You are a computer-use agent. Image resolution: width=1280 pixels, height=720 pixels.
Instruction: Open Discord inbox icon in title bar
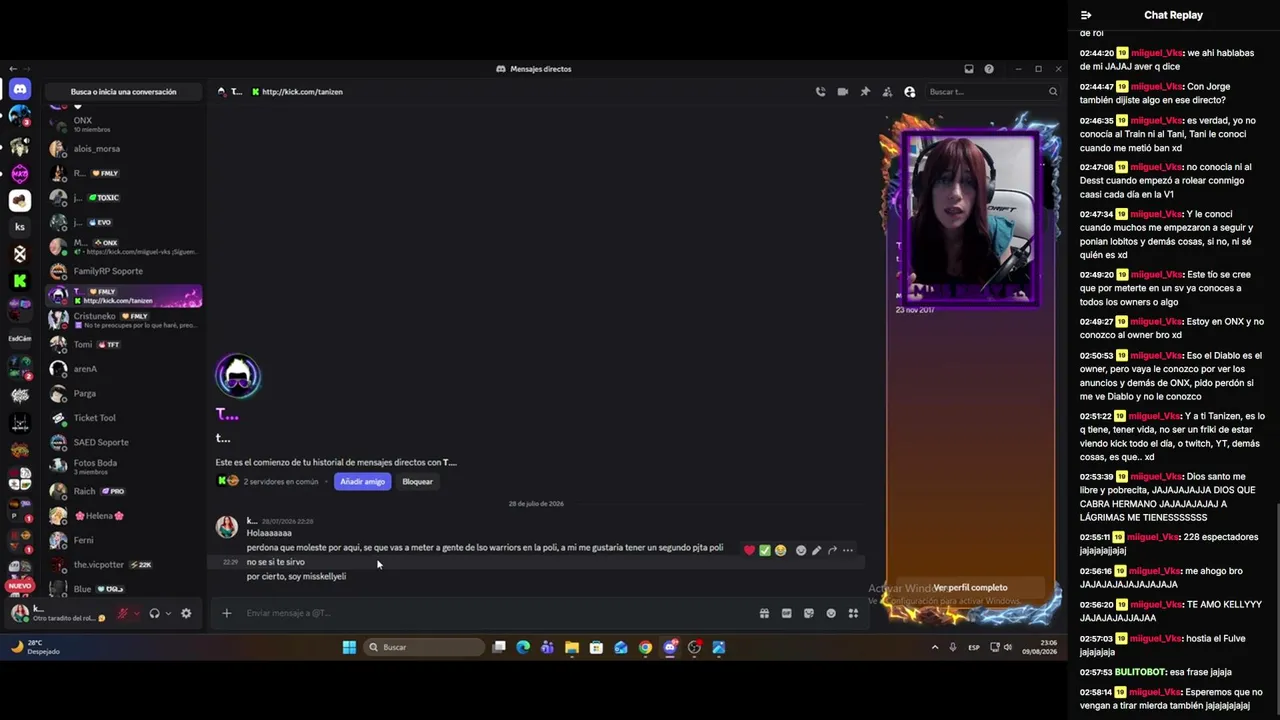click(969, 69)
